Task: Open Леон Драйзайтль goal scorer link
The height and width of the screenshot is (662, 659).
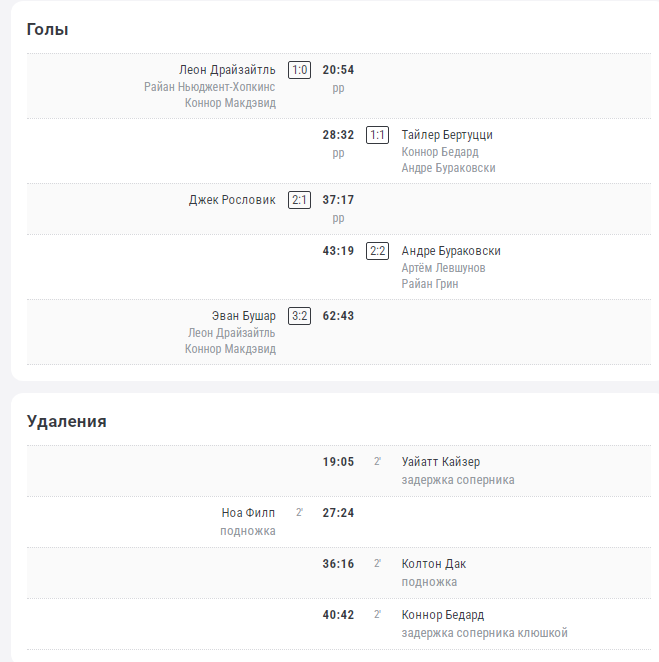Action: click(x=227, y=70)
